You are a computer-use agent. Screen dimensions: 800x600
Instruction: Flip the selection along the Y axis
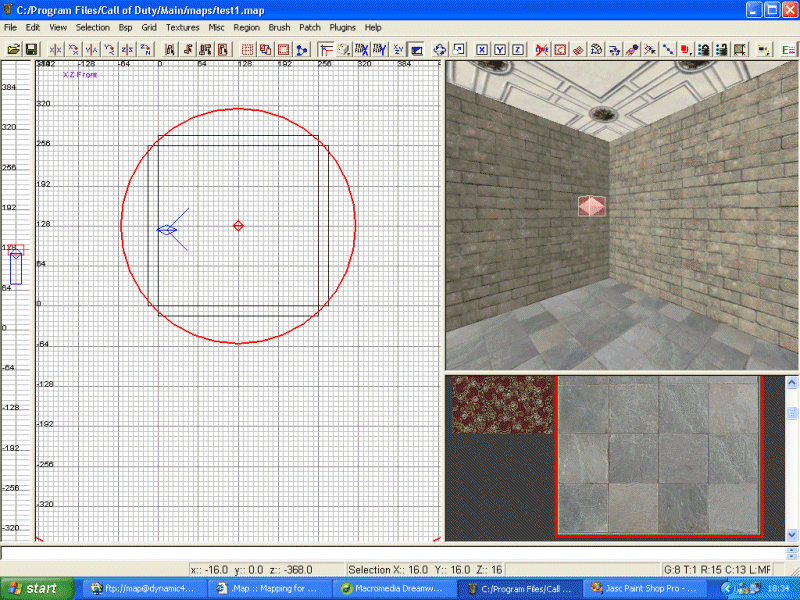[x=91, y=49]
